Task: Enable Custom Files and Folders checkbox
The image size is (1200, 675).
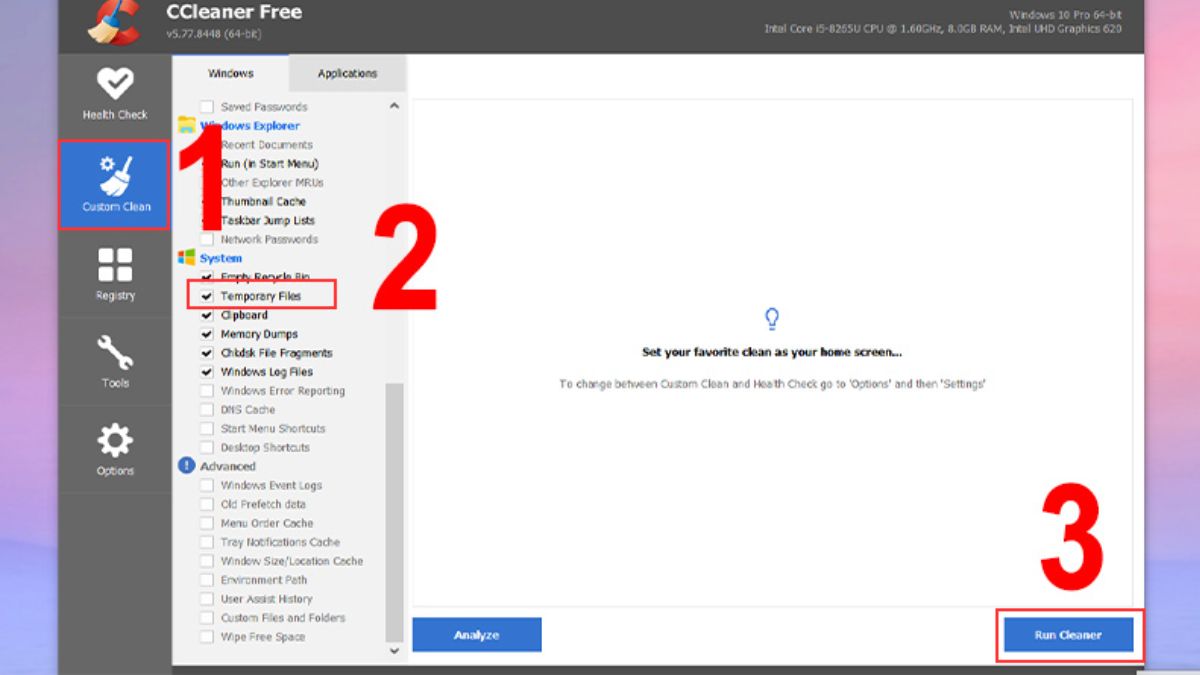Action: click(x=207, y=618)
